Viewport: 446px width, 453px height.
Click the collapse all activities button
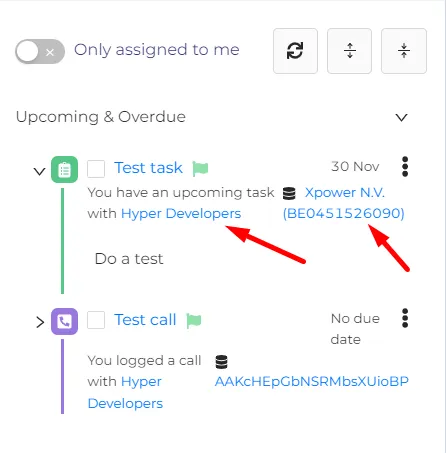(404, 51)
